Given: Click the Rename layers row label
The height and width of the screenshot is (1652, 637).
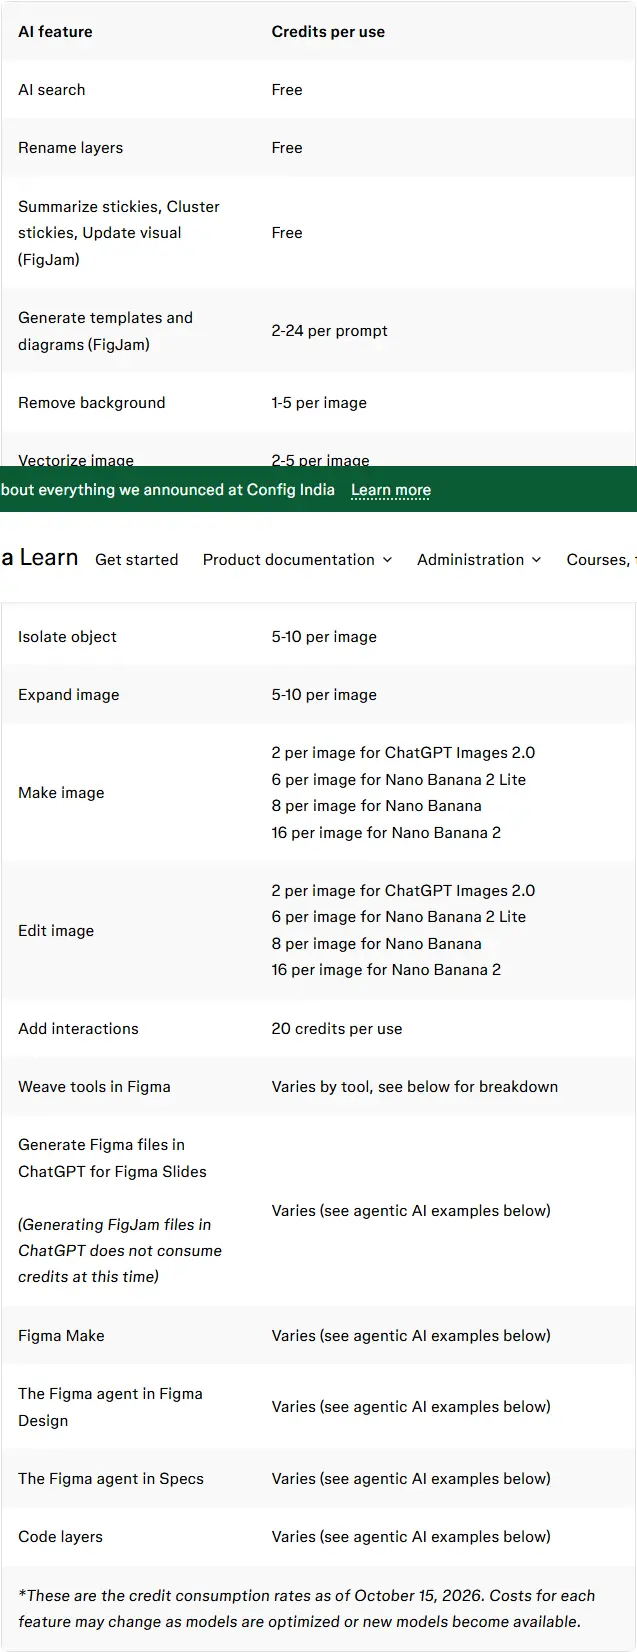Looking at the screenshot, I should pos(71,148).
